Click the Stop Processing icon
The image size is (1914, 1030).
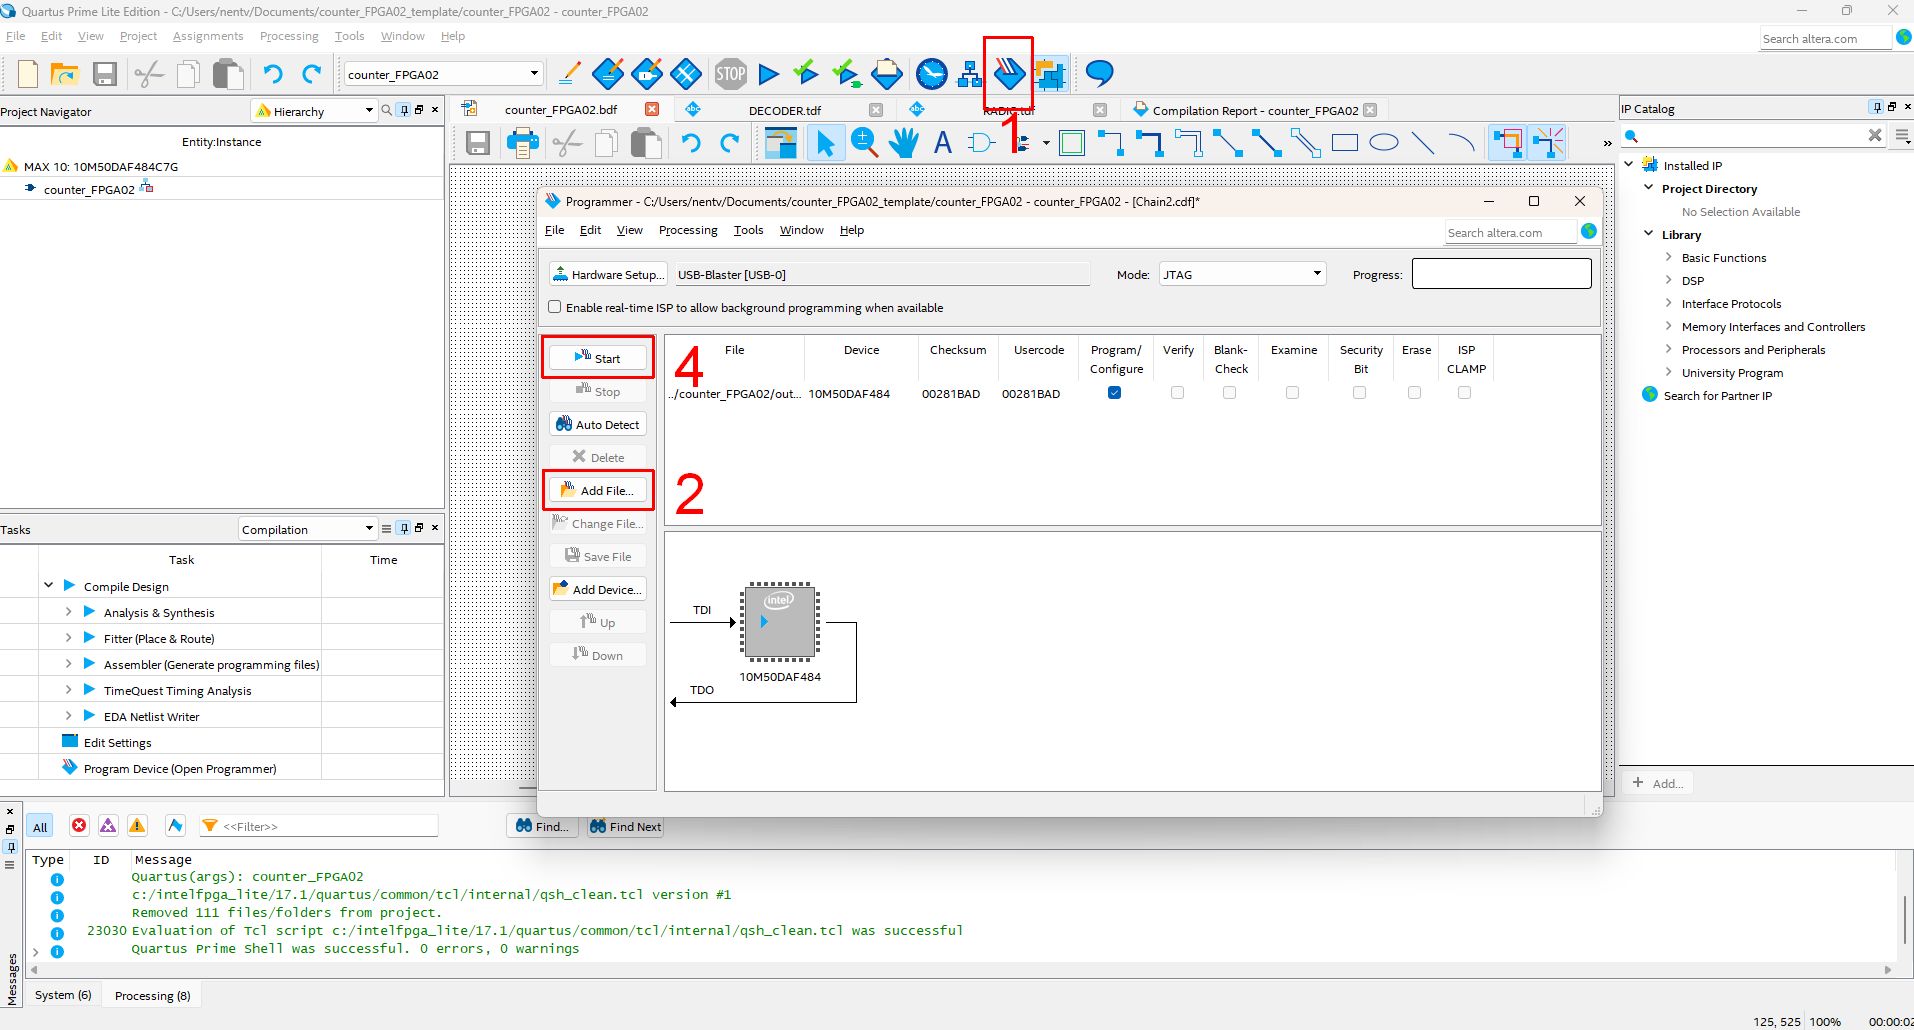(x=731, y=73)
